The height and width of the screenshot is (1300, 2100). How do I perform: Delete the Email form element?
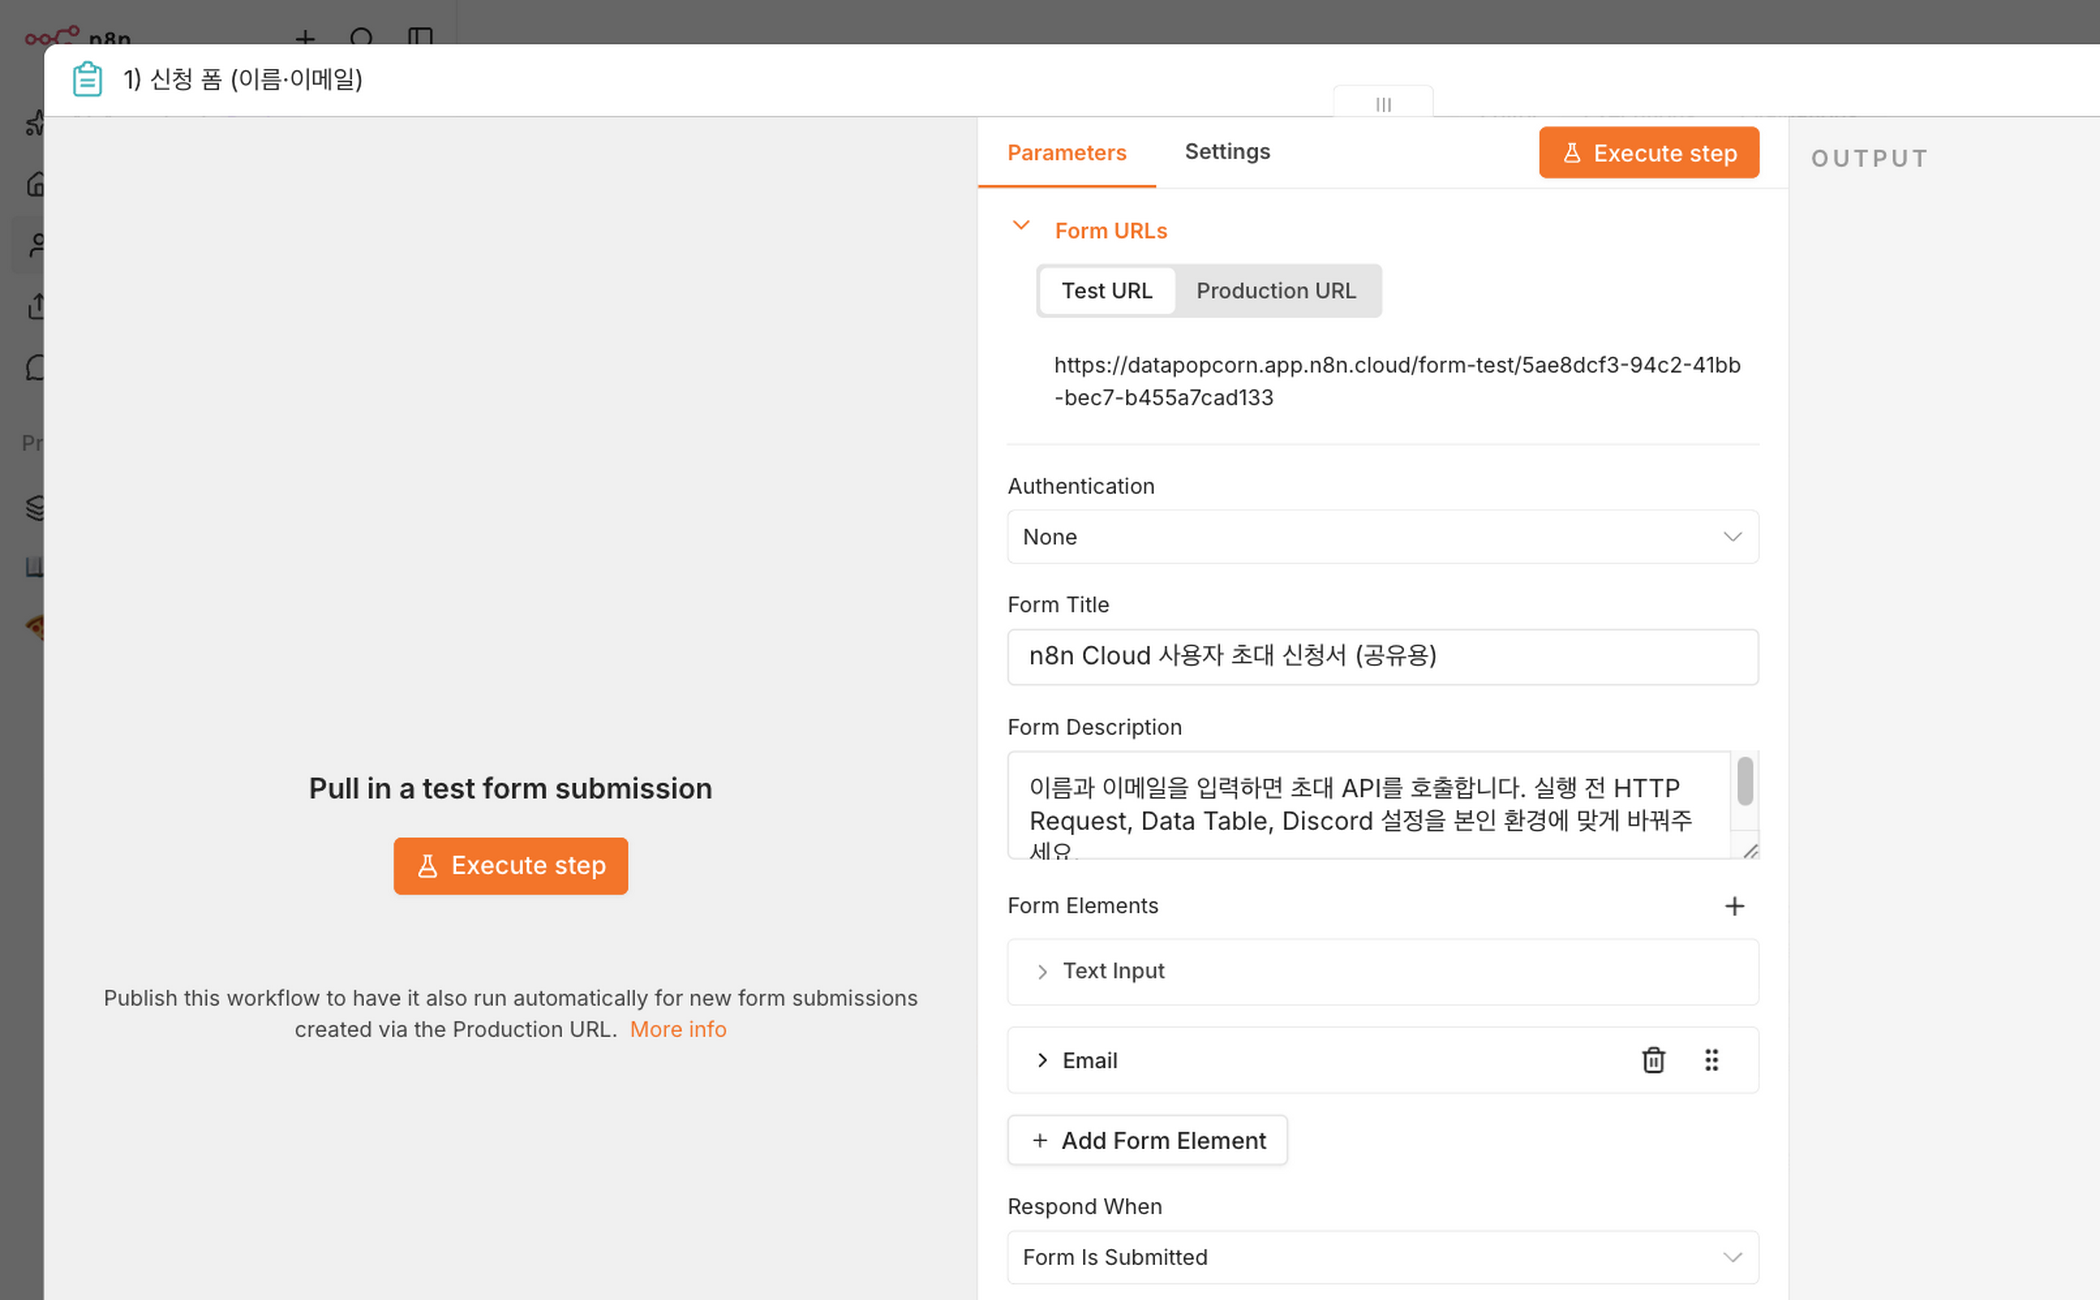click(1653, 1060)
